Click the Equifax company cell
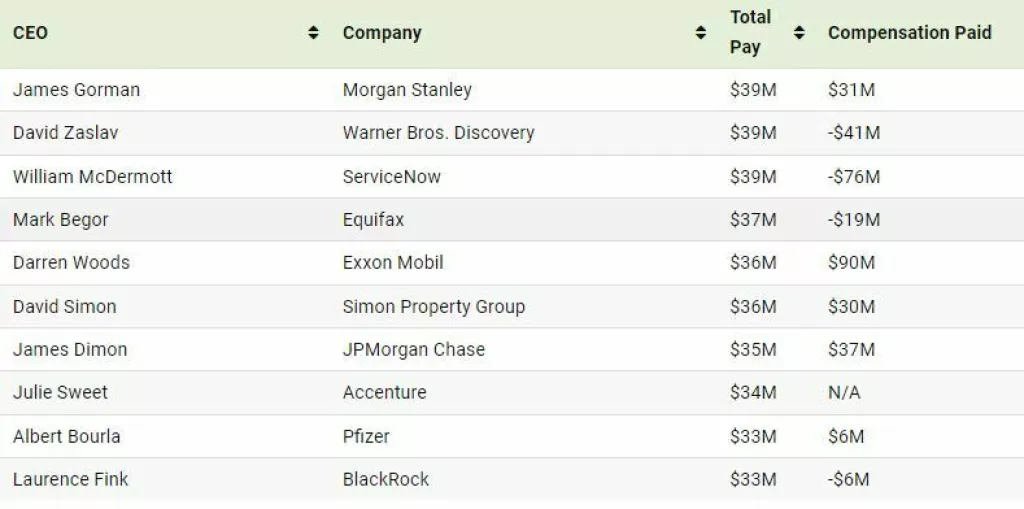The height and width of the screenshot is (509, 1024). (373, 220)
